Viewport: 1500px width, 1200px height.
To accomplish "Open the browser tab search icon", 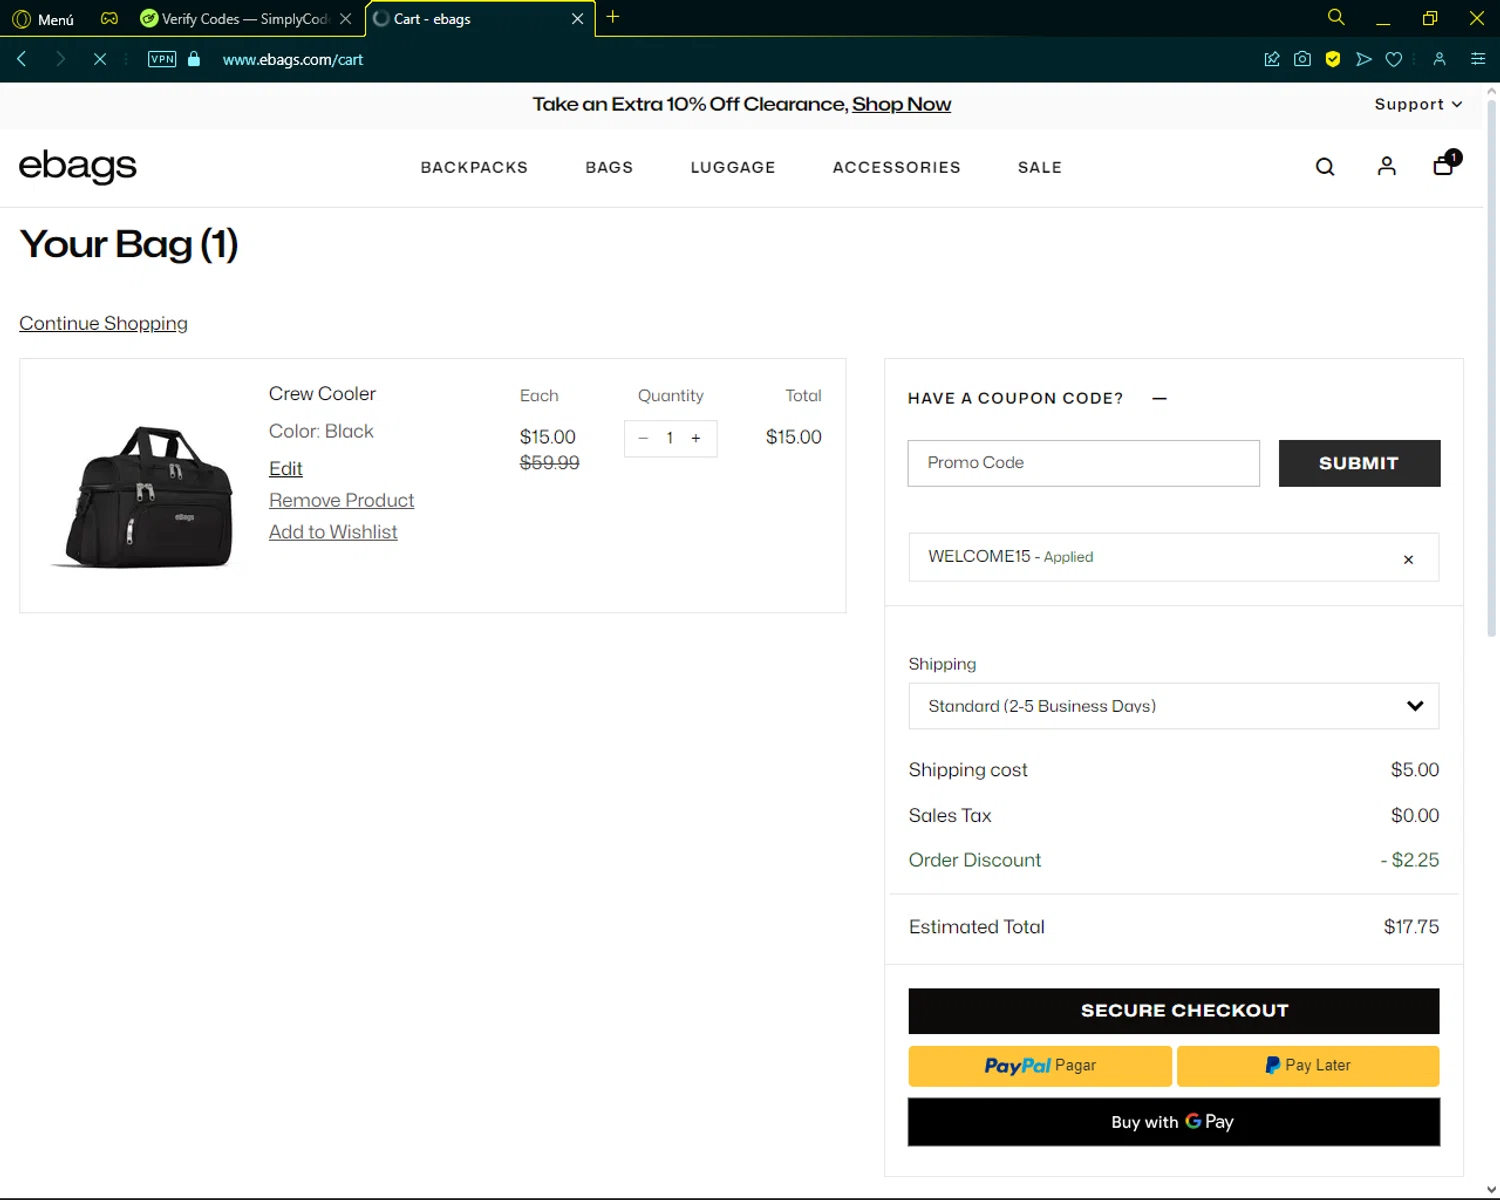I will (x=1336, y=17).
